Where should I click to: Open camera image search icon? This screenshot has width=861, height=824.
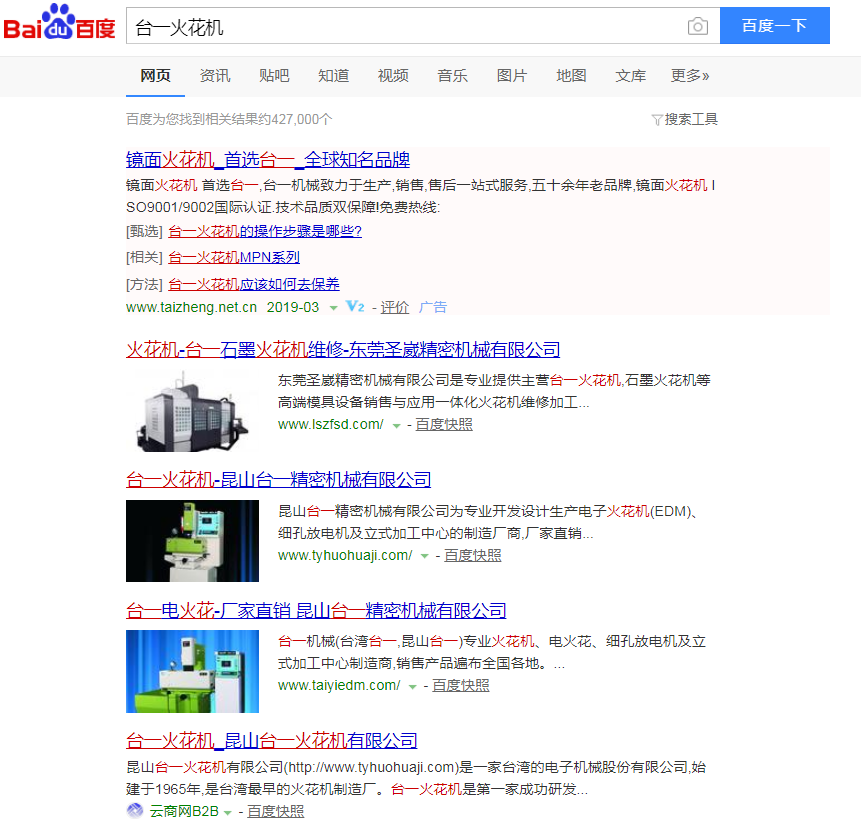click(x=697, y=26)
